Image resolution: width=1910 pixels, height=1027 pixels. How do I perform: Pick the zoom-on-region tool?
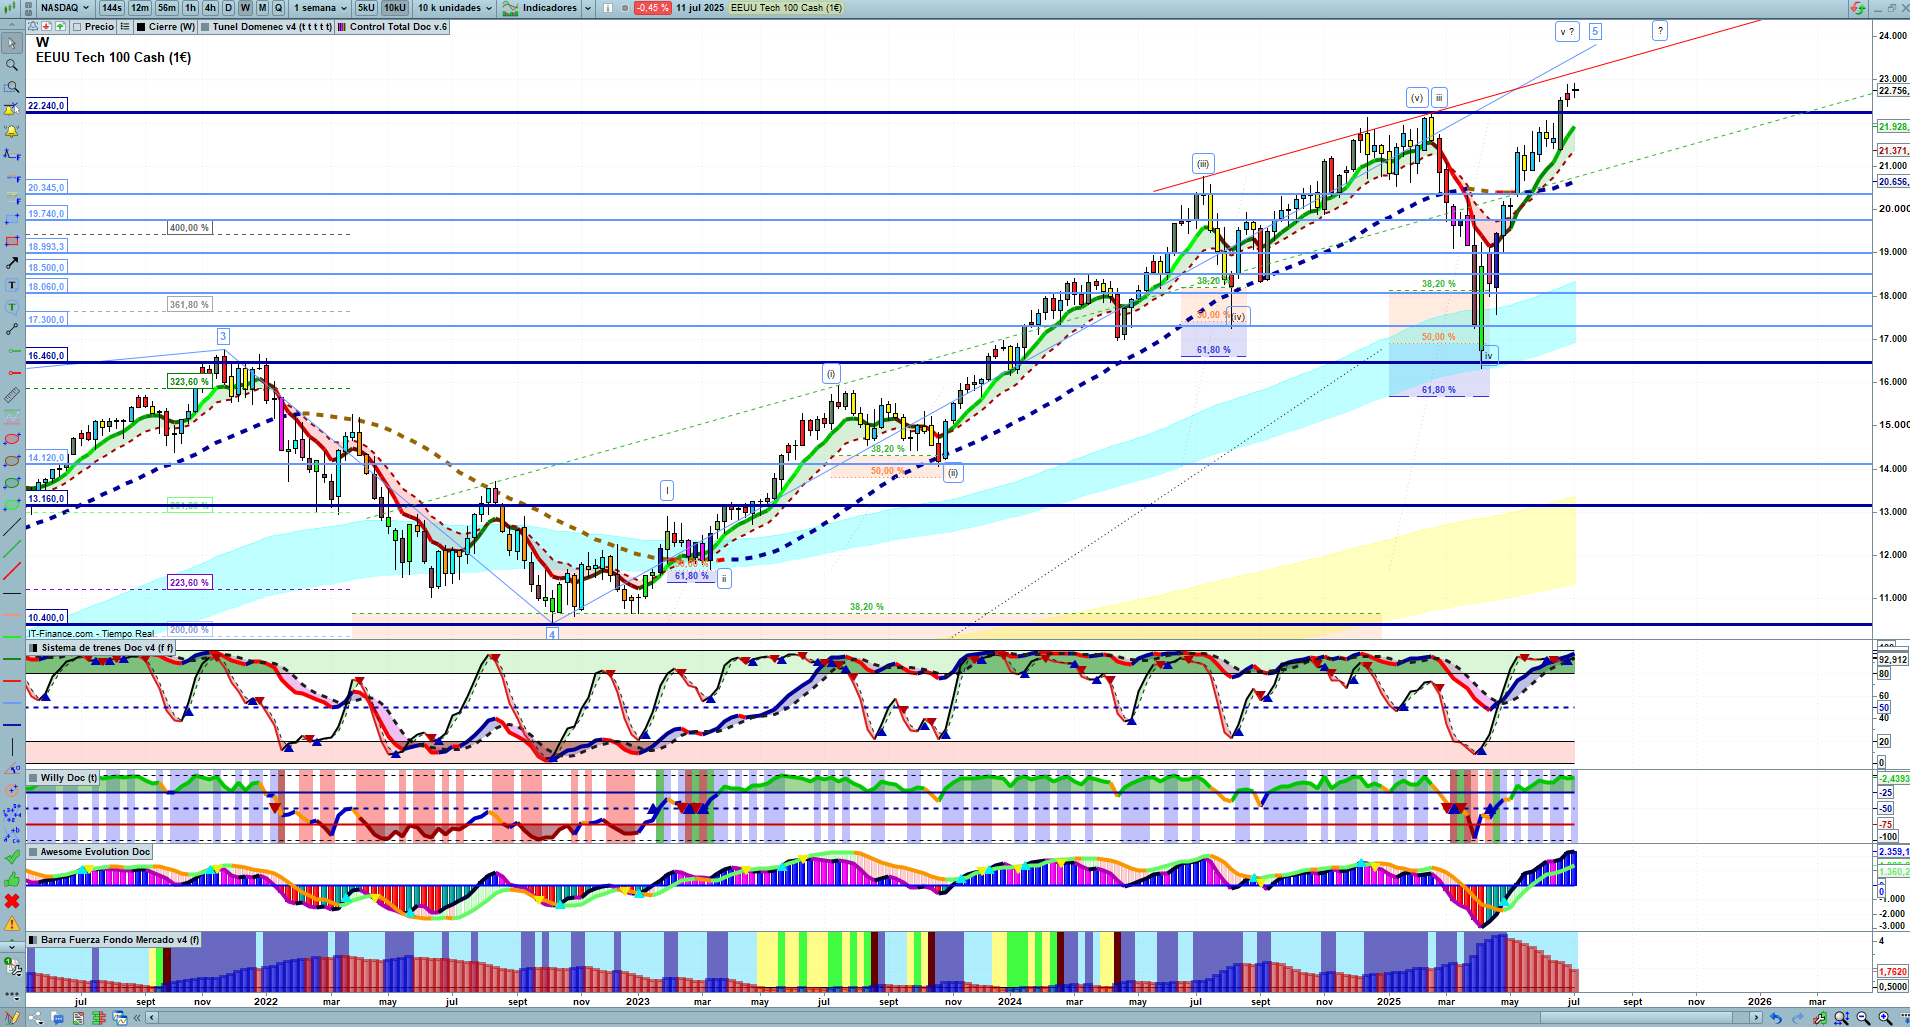[x=12, y=87]
